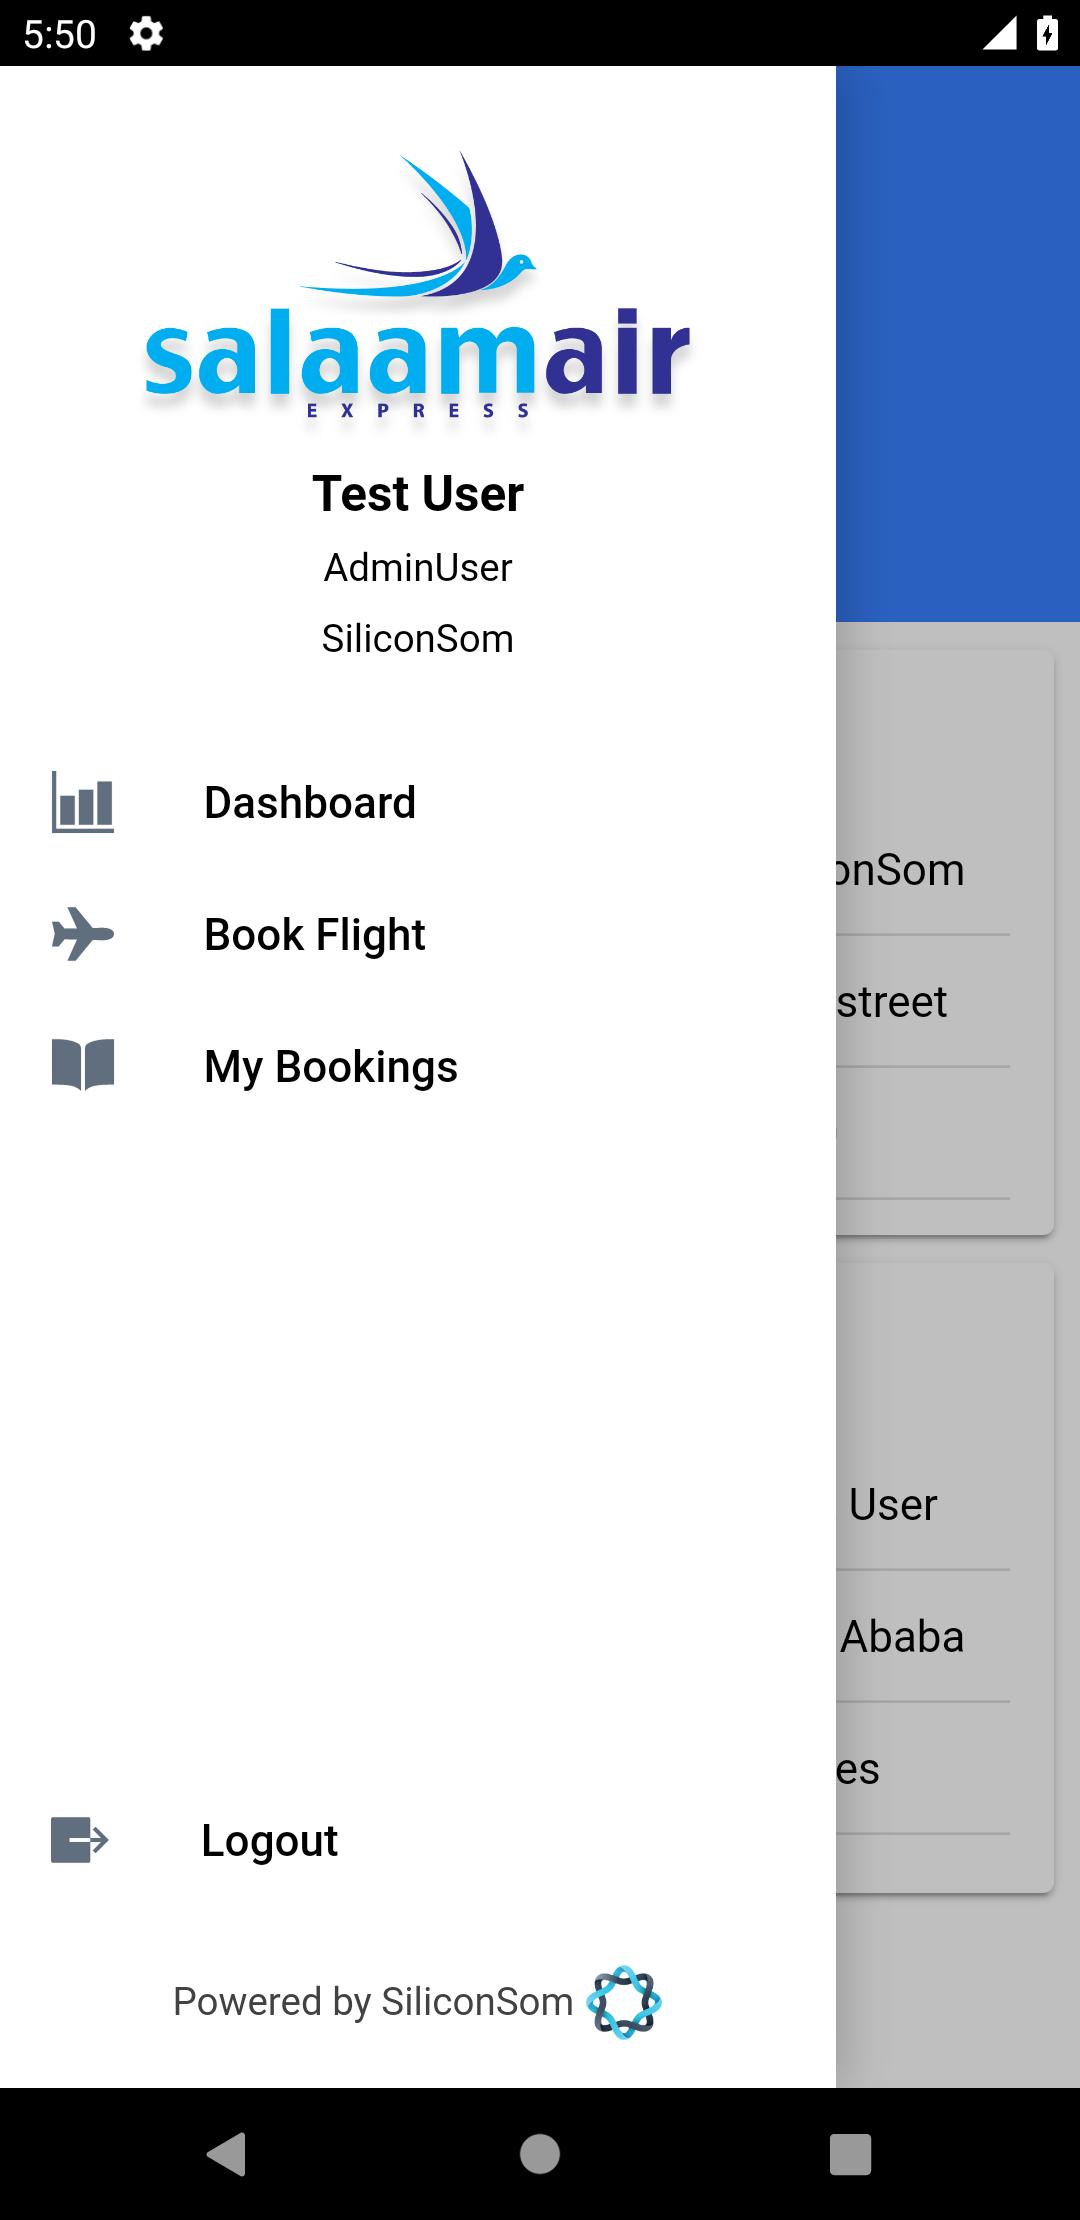Tap the Android home circle button

point(540,2153)
